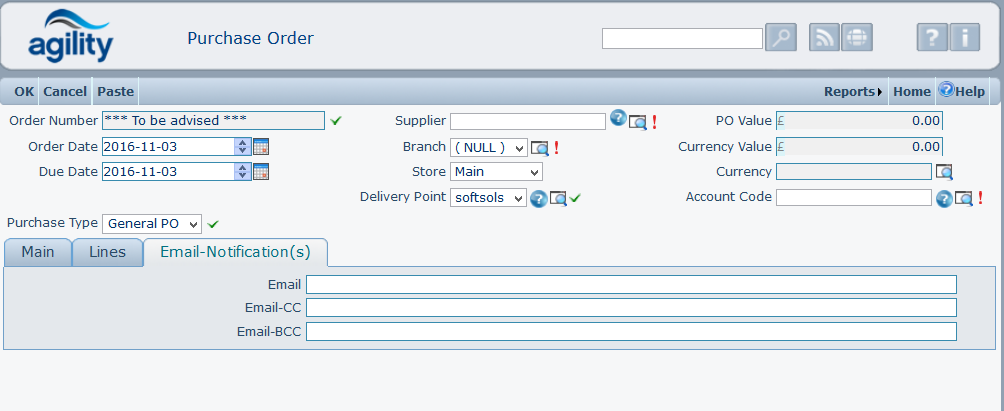Open the Store dropdown showing Main
The width and height of the screenshot is (1004, 411).
[496, 172]
